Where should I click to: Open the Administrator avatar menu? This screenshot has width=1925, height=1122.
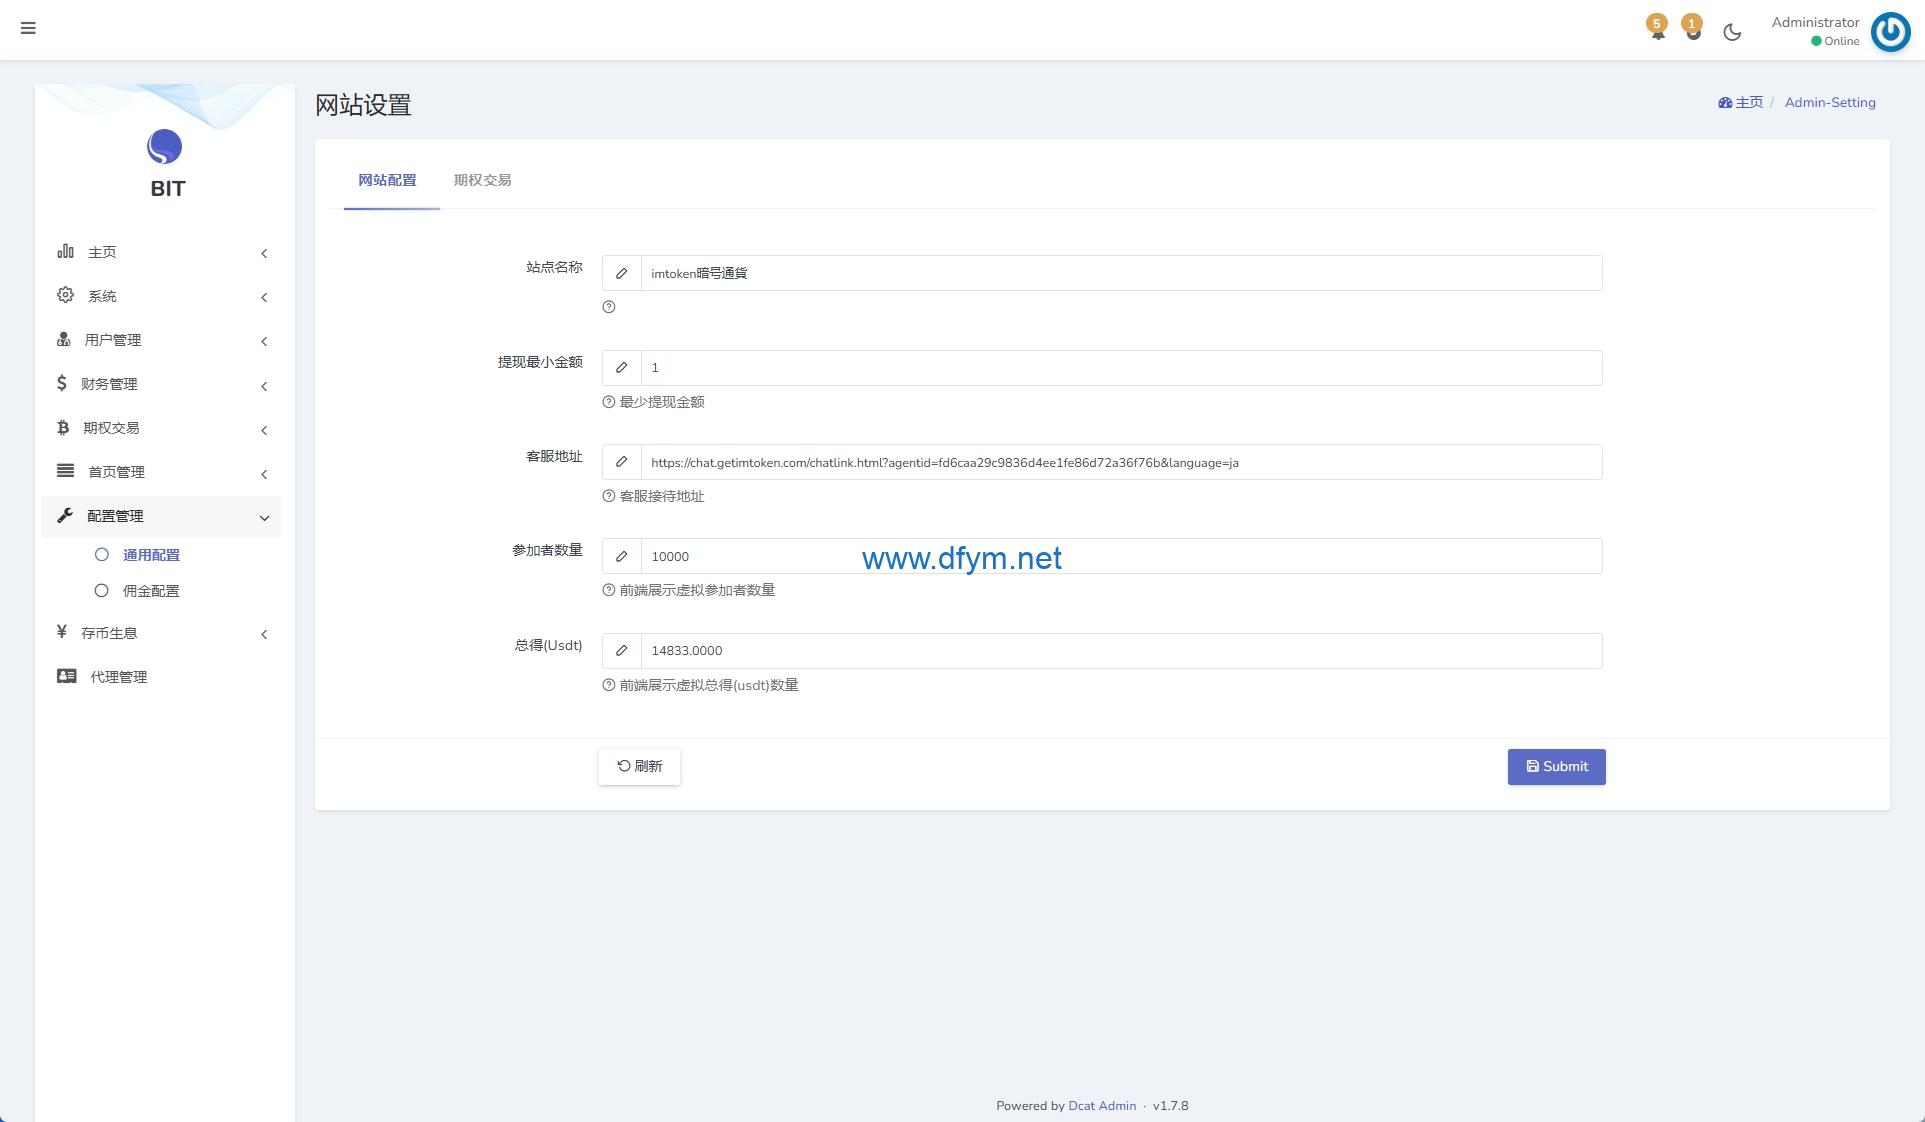tap(1890, 31)
